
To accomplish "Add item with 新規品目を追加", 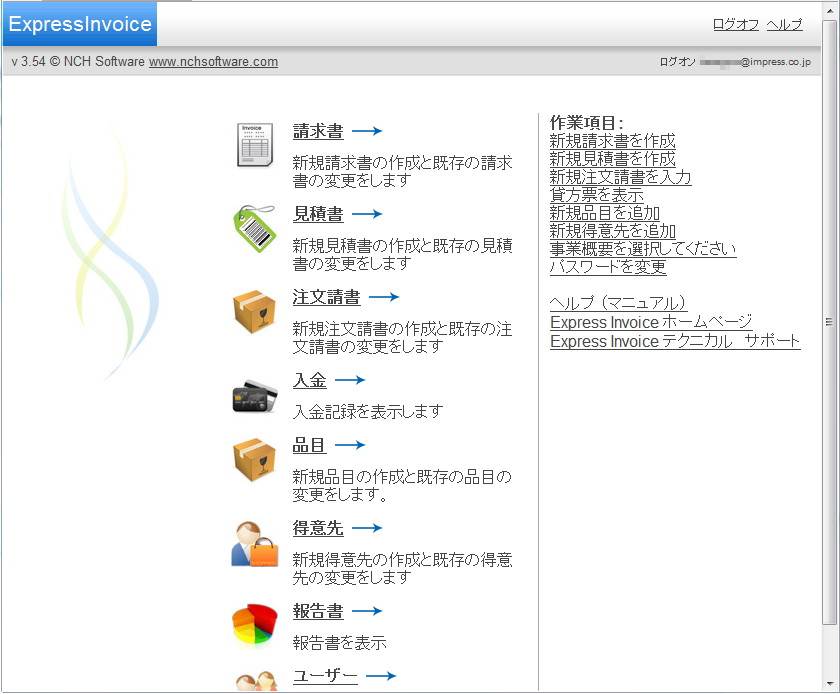I will pyautogui.click(x=606, y=213).
